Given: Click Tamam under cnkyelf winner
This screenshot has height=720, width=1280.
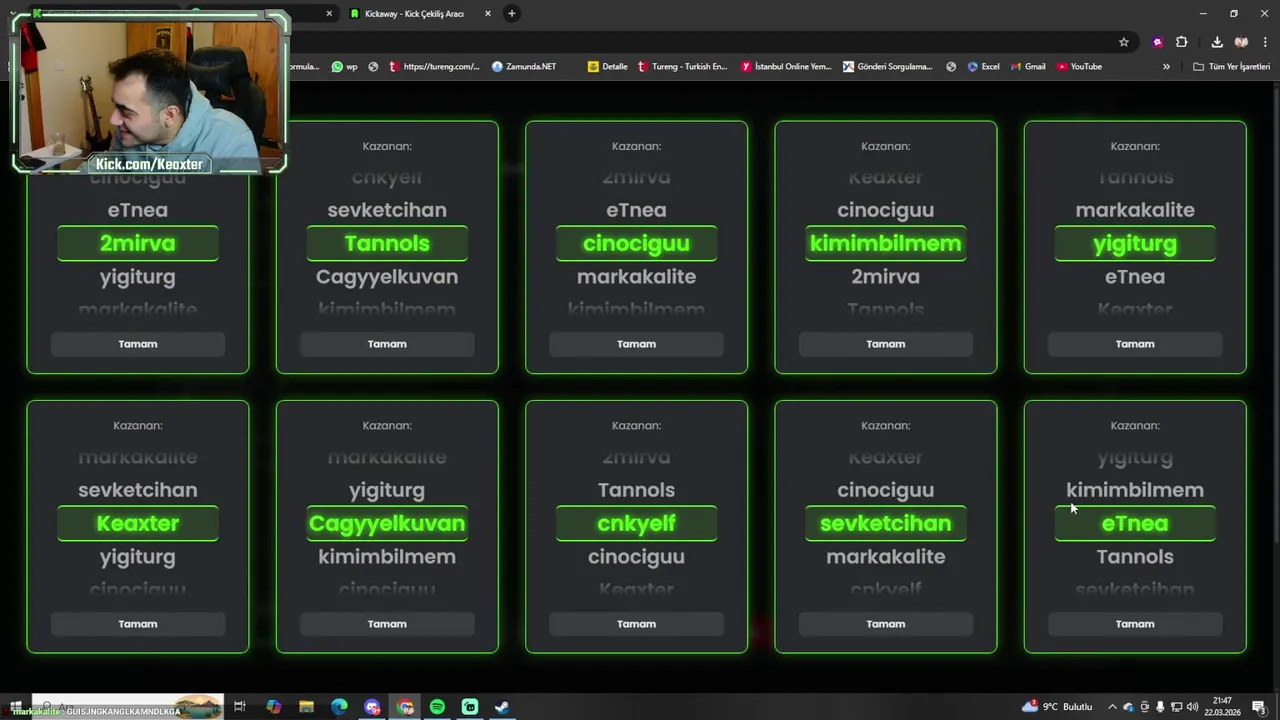Looking at the screenshot, I should pos(636,624).
